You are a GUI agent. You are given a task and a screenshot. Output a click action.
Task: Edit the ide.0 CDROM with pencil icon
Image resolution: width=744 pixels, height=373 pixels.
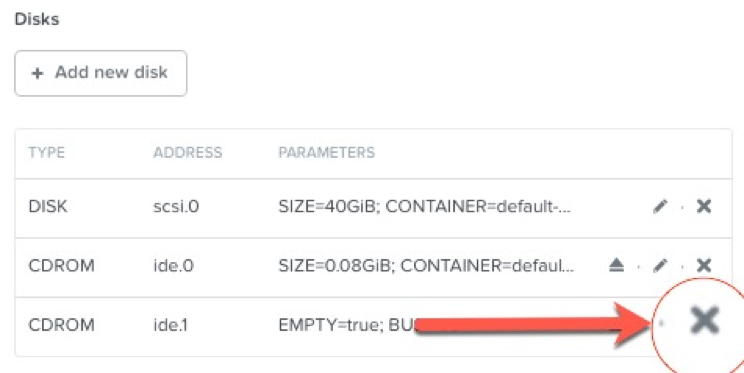pyautogui.click(x=660, y=265)
